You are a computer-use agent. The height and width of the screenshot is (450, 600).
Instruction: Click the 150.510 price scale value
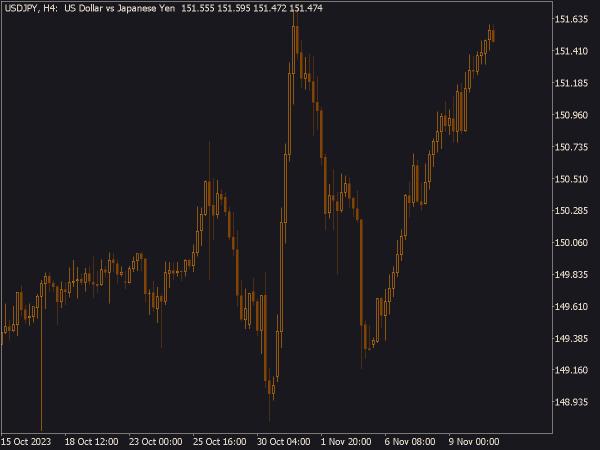(571, 179)
